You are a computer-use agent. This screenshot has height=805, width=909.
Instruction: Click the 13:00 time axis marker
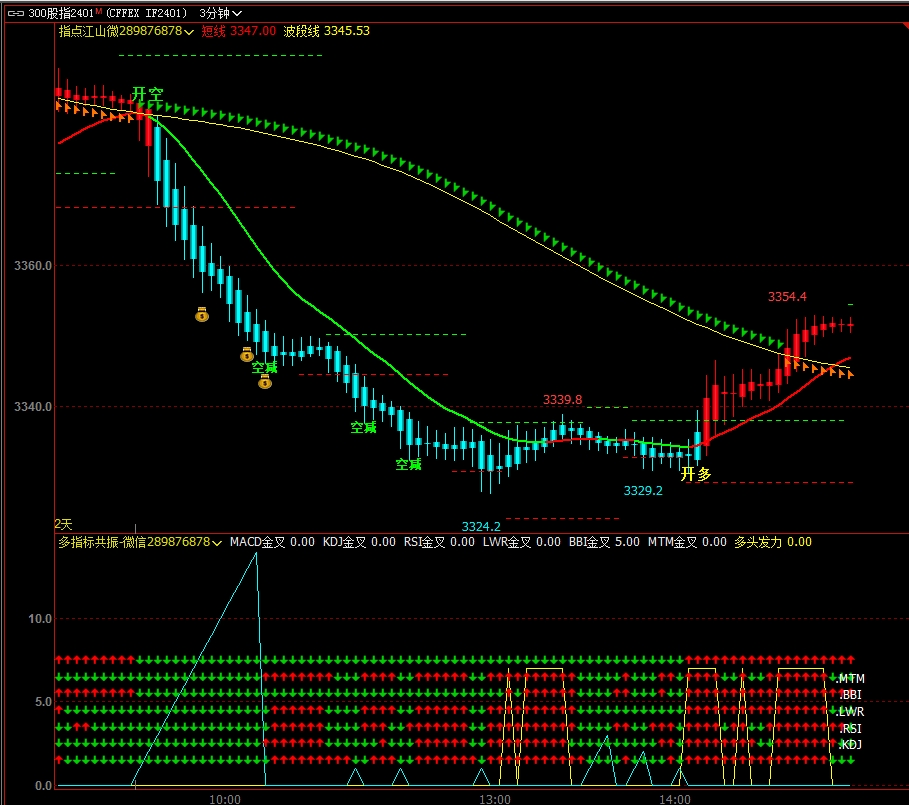495,799
